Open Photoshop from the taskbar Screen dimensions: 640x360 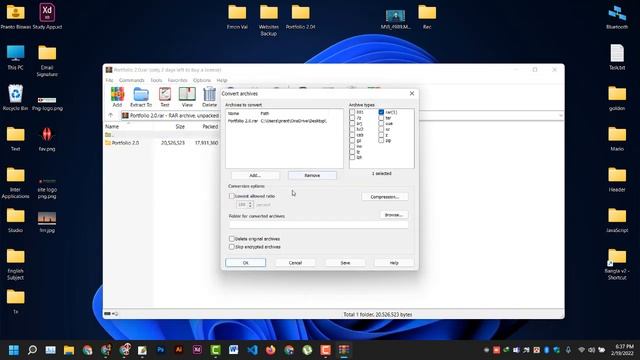click(160, 350)
